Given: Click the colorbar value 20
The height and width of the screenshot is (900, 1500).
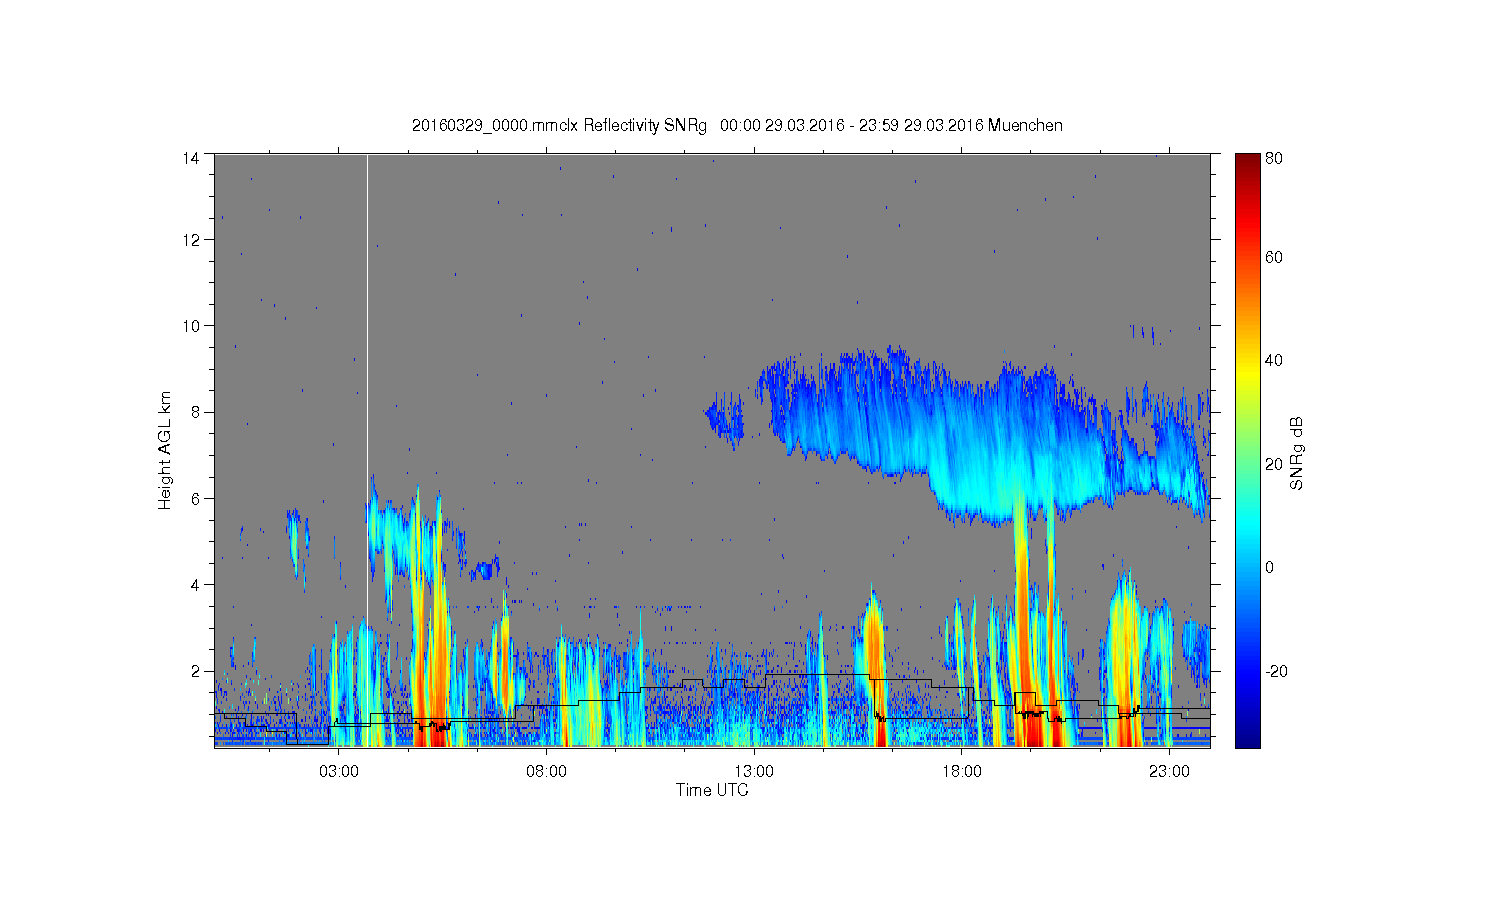Looking at the screenshot, I should tap(1274, 464).
